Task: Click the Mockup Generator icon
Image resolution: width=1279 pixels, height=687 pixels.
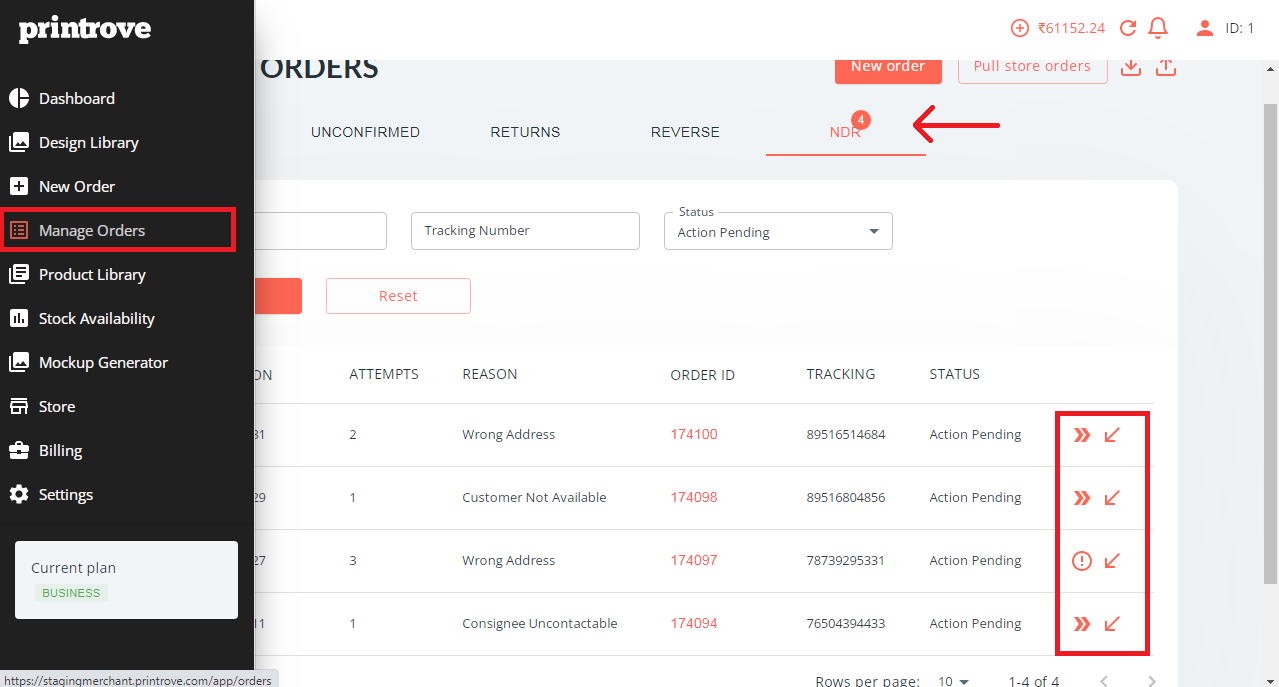Action: click(19, 362)
